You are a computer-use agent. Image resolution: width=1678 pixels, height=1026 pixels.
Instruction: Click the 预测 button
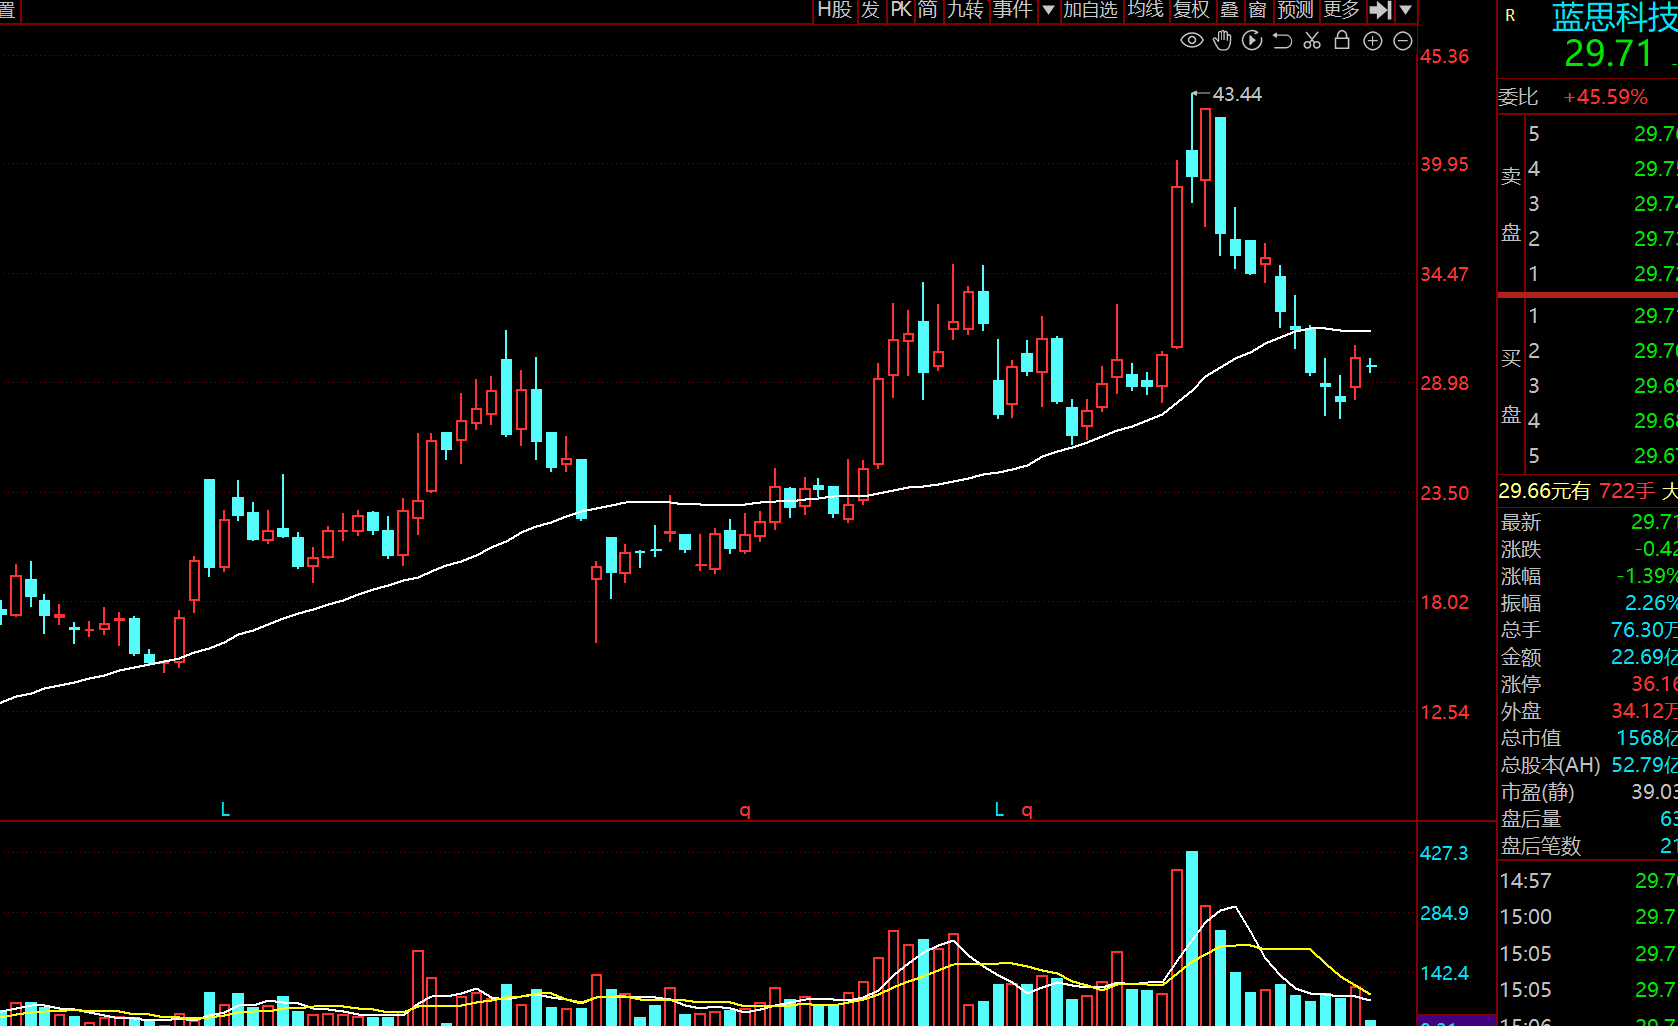click(1295, 10)
